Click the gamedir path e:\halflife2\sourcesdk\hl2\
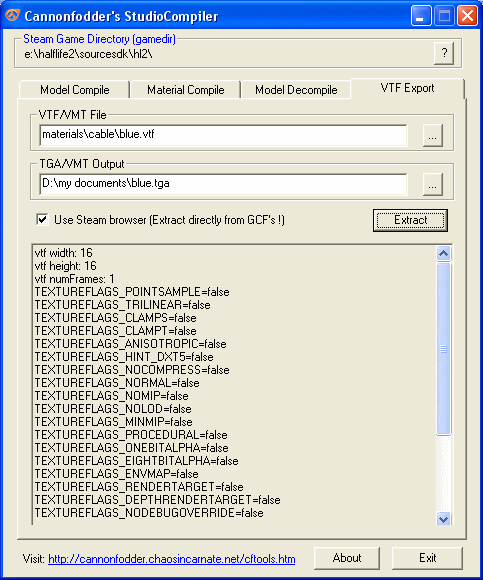This screenshot has width=483, height=580. click(x=88, y=54)
